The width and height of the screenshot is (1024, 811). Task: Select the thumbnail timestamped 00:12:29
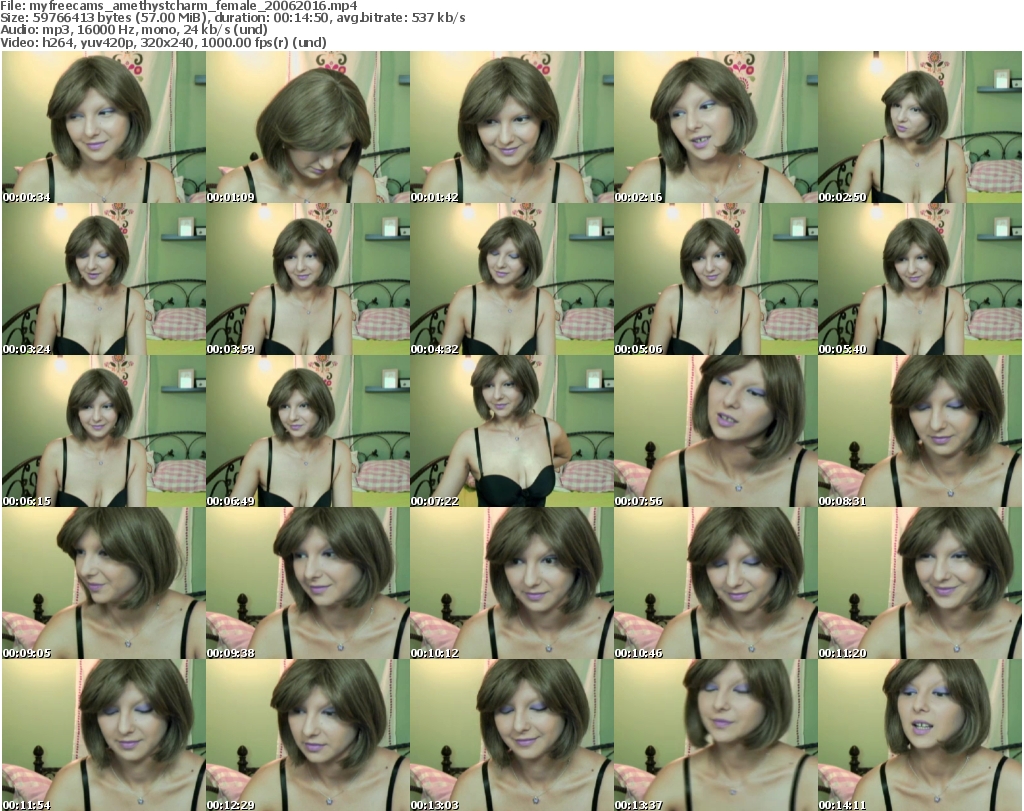pos(308,735)
